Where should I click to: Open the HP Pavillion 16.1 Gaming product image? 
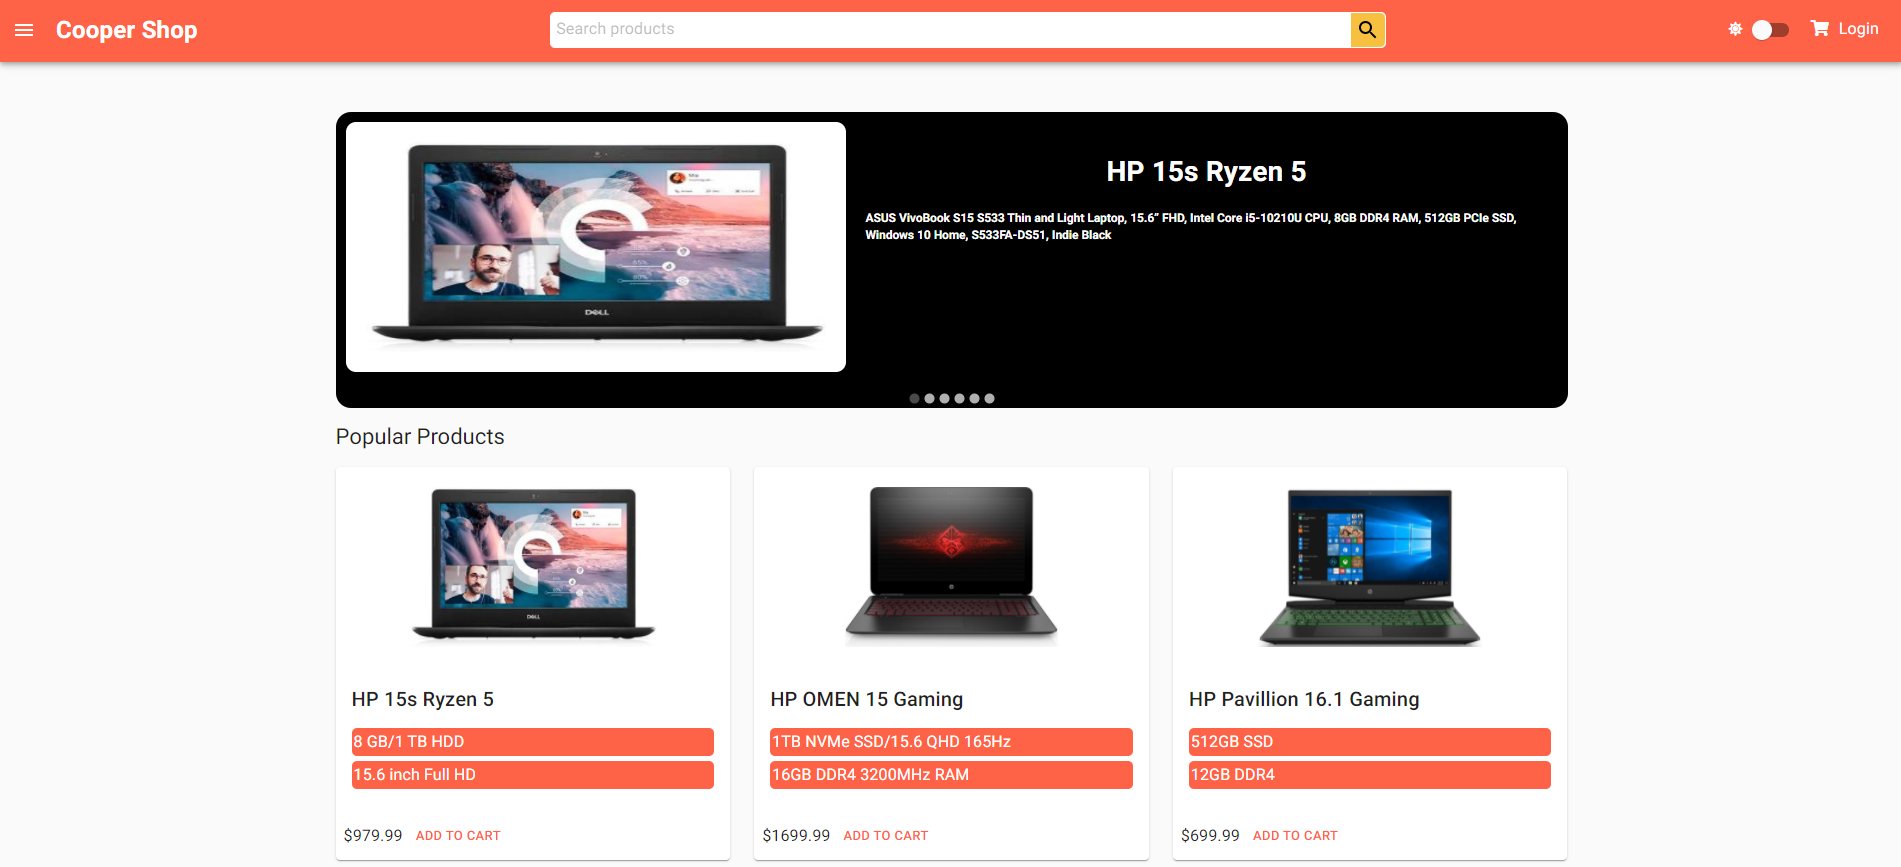[x=1370, y=566]
